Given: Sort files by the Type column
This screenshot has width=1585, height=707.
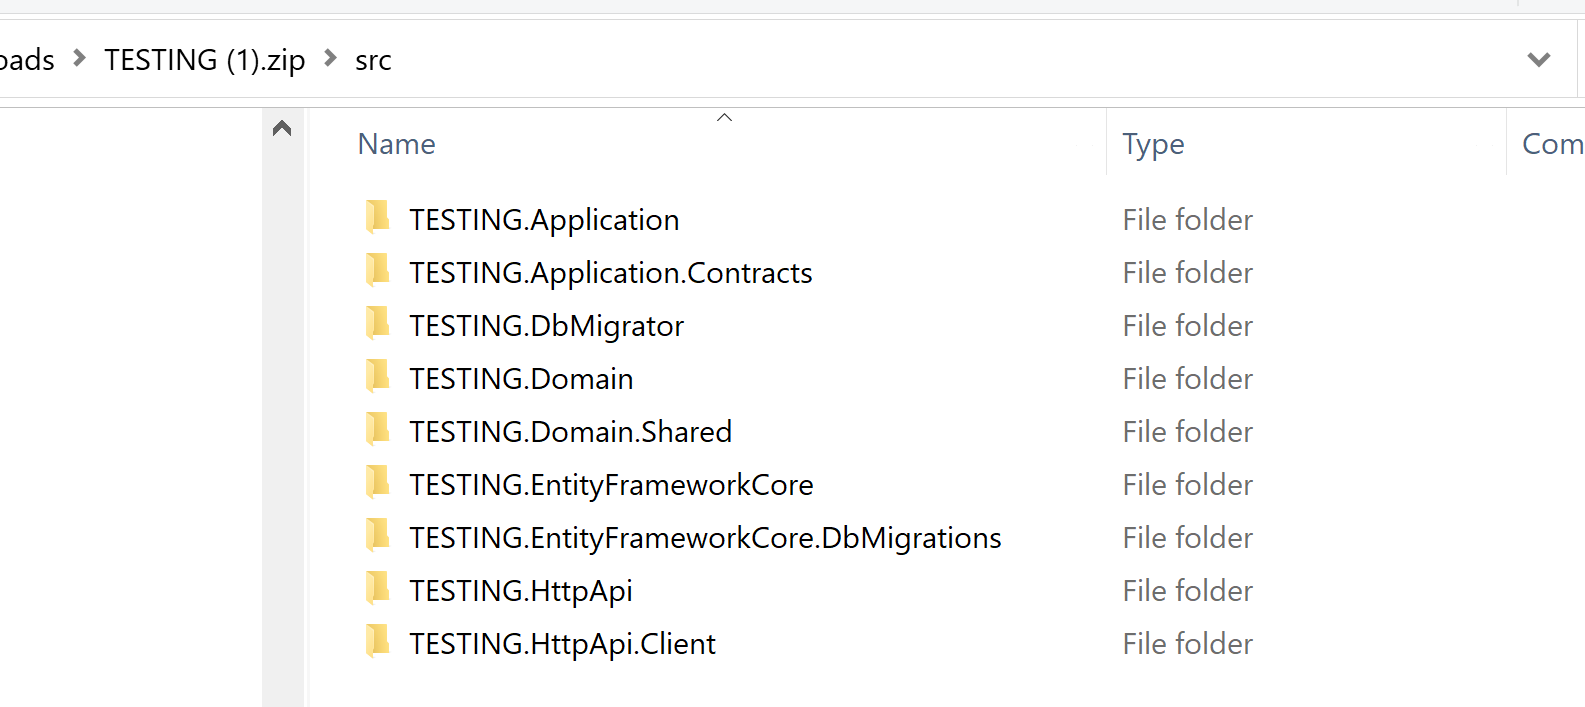Looking at the screenshot, I should (1153, 143).
